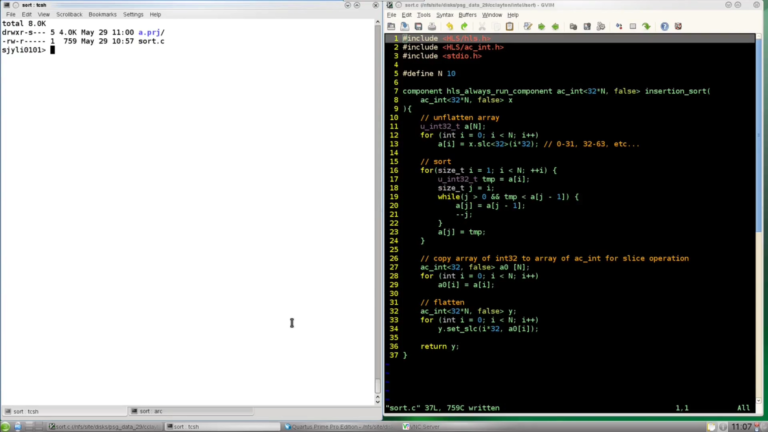
Task: Click the Load session icon in GVim
Action: (x=573, y=26)
